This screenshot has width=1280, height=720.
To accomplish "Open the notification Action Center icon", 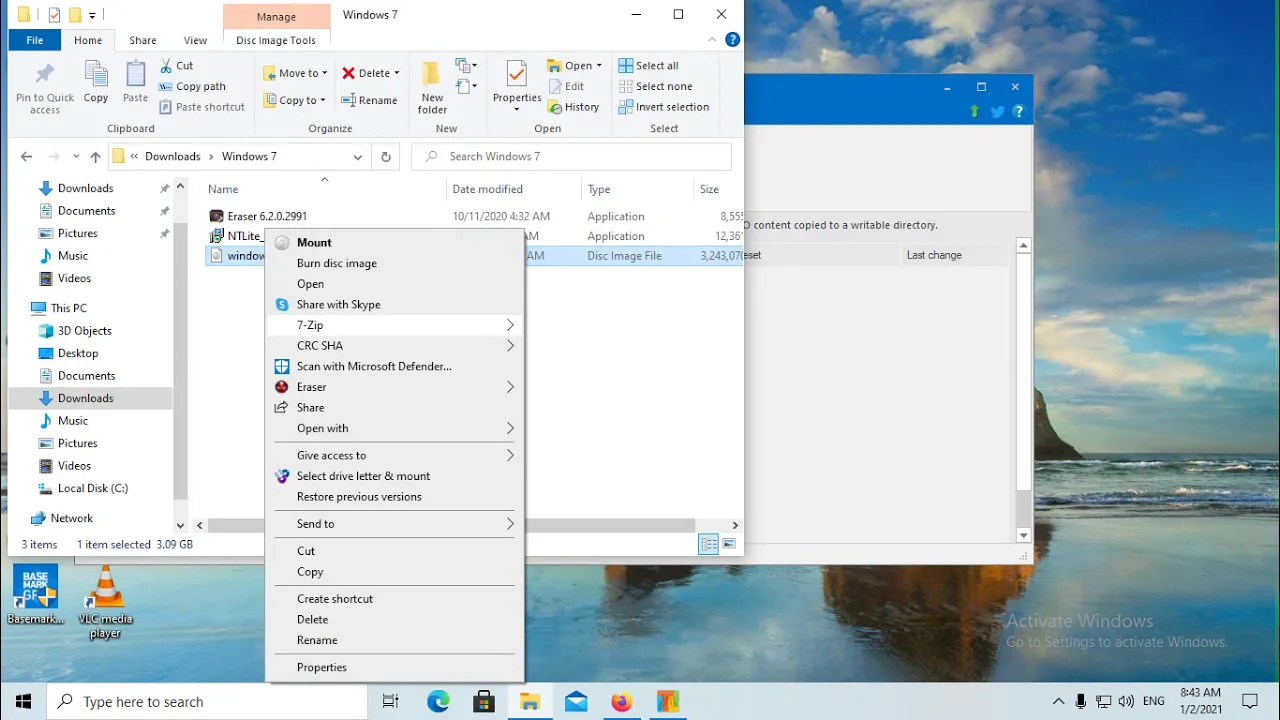I will coord(1250,702).
